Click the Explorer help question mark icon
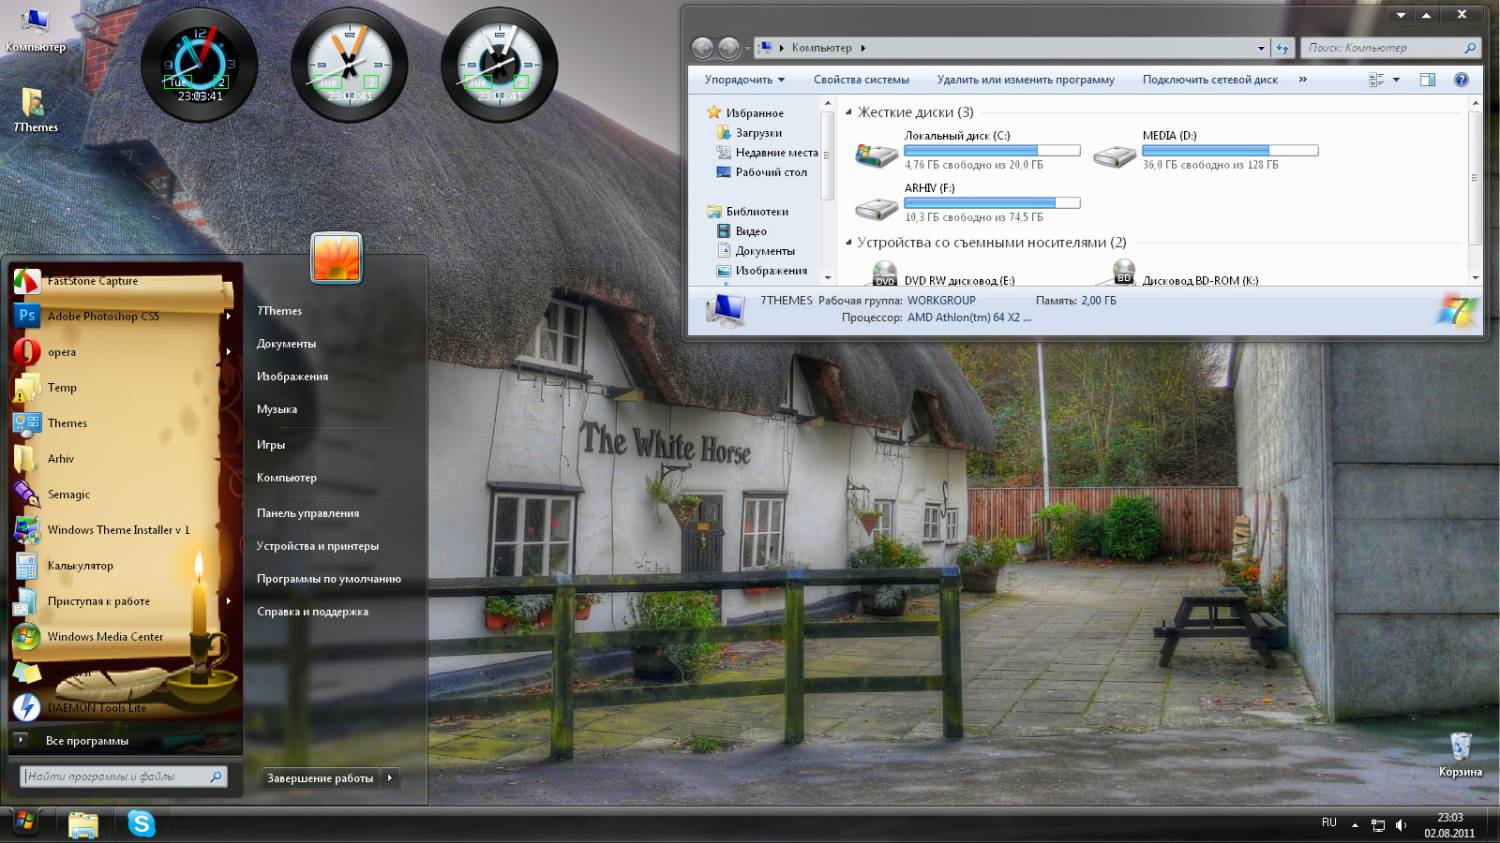This screenshot has height=843, width=1500. point(1461,80)
